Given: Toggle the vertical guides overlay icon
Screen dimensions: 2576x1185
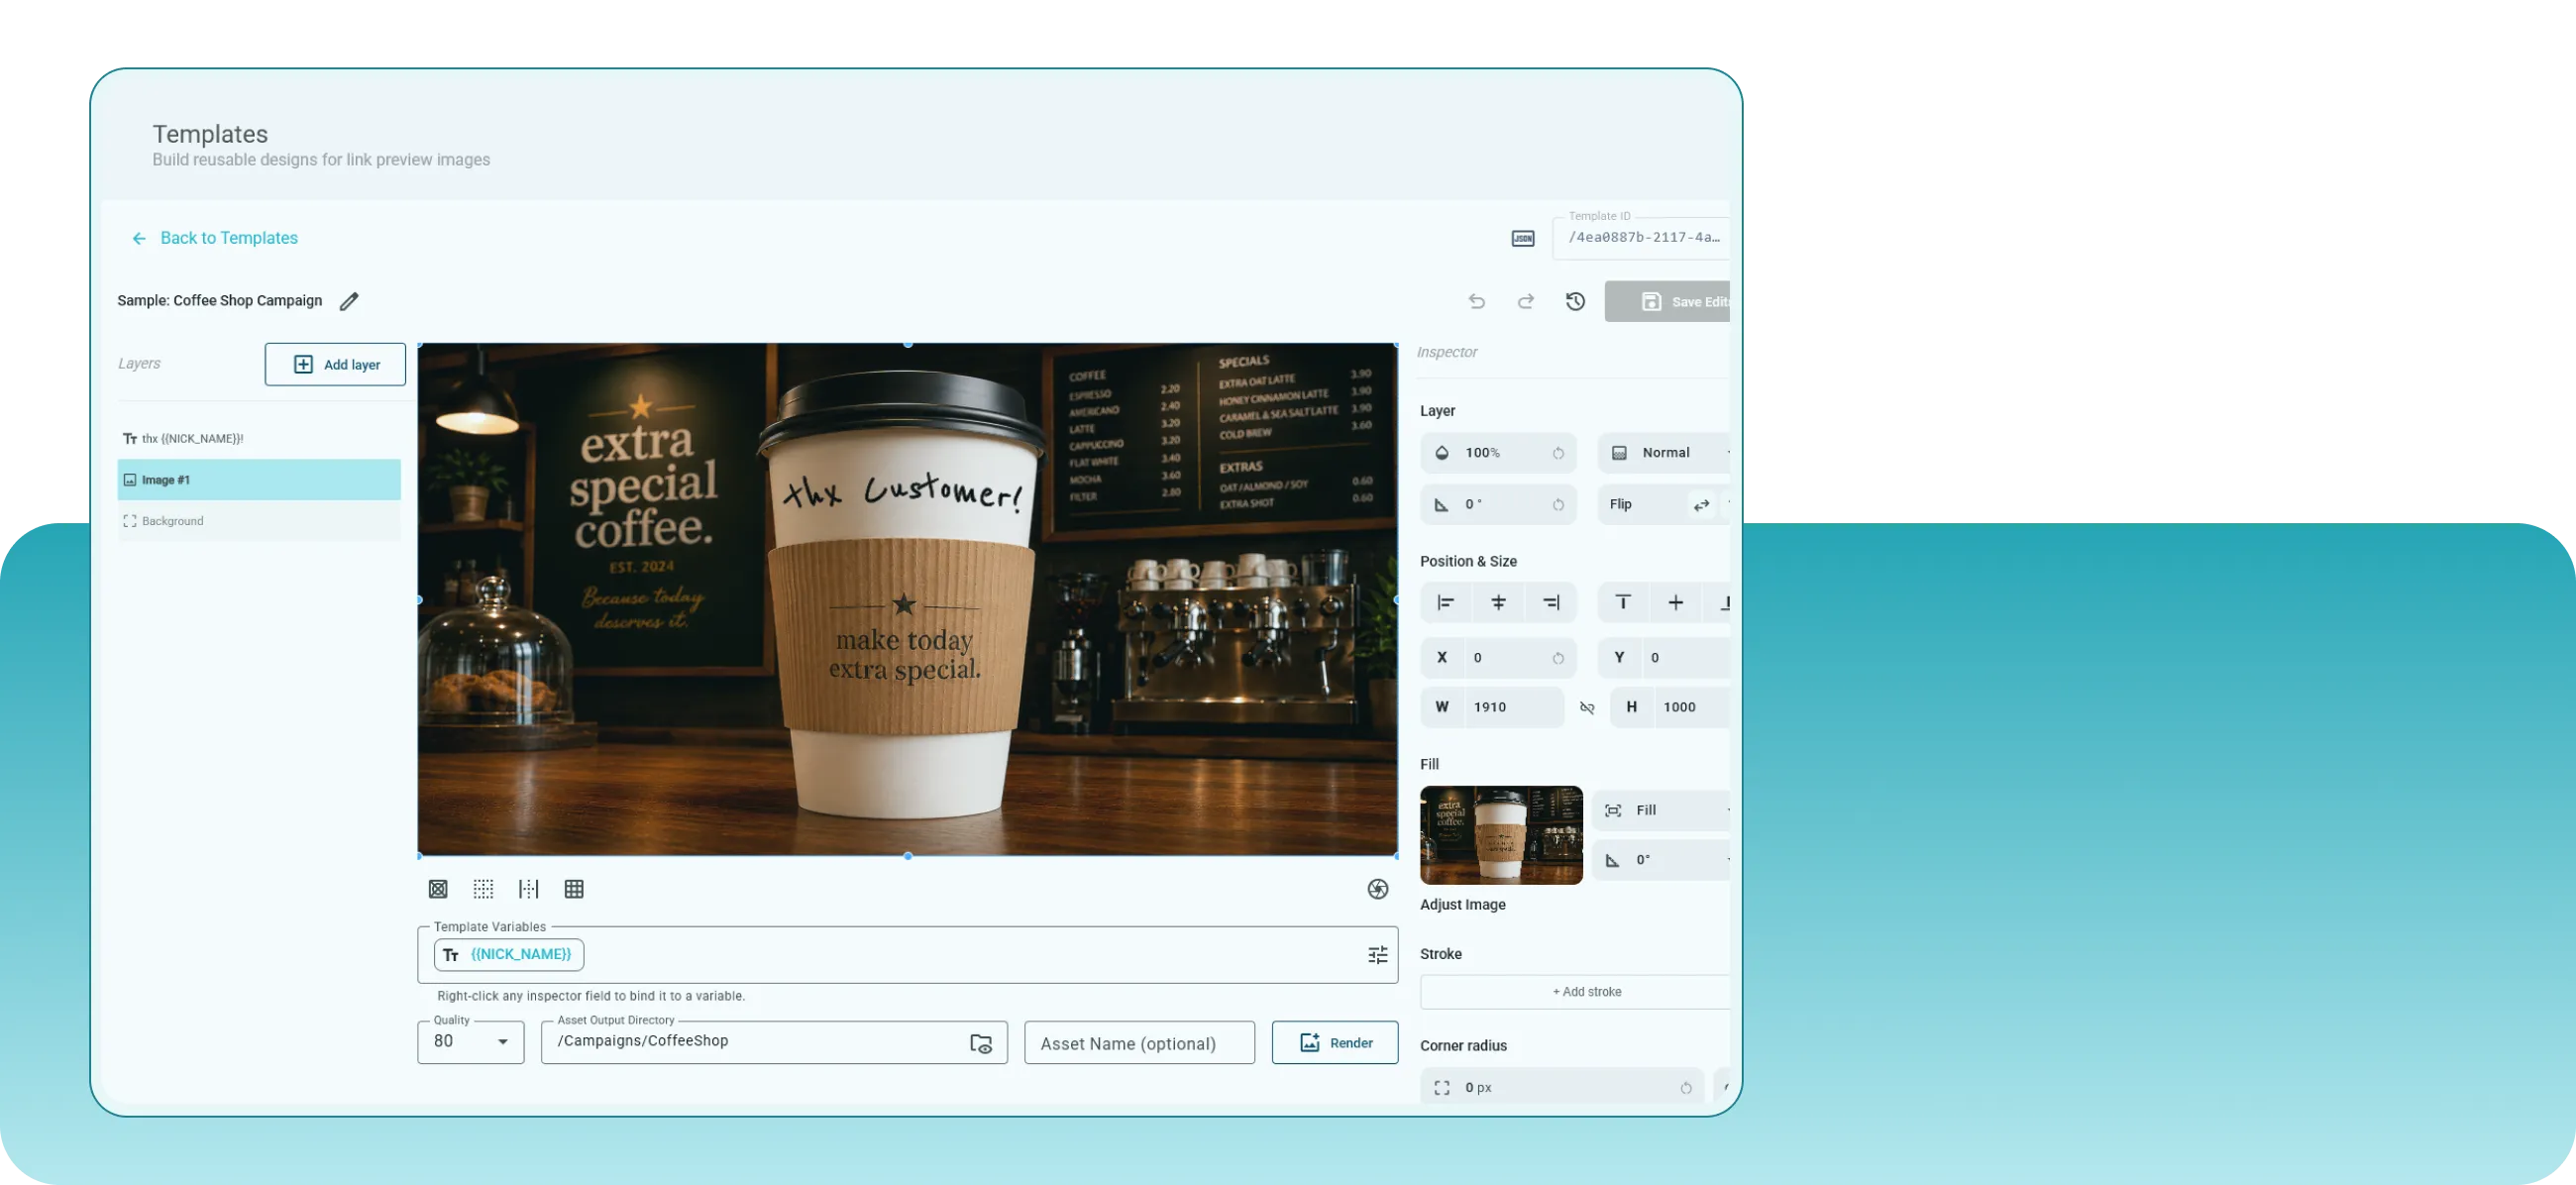Looking at the screenshot, I should [528, 889].
